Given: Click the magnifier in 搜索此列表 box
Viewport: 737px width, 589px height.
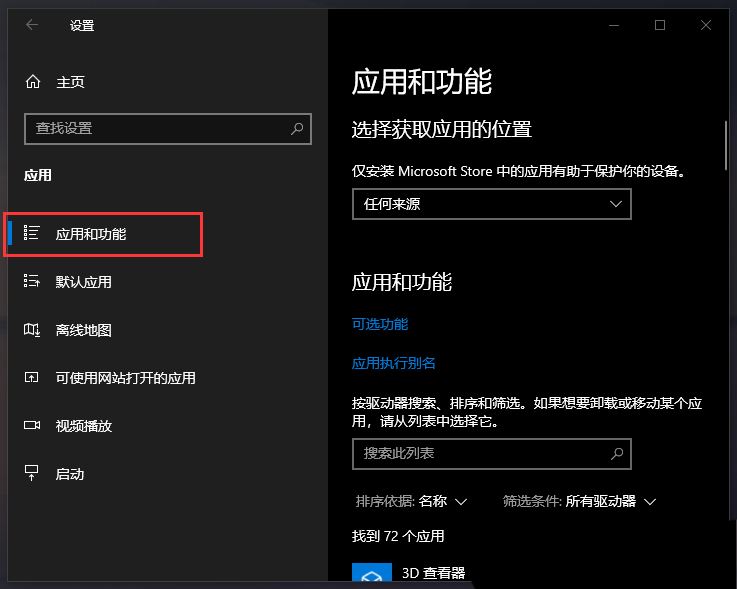Looking at the screenshot, I should [617, 453].
